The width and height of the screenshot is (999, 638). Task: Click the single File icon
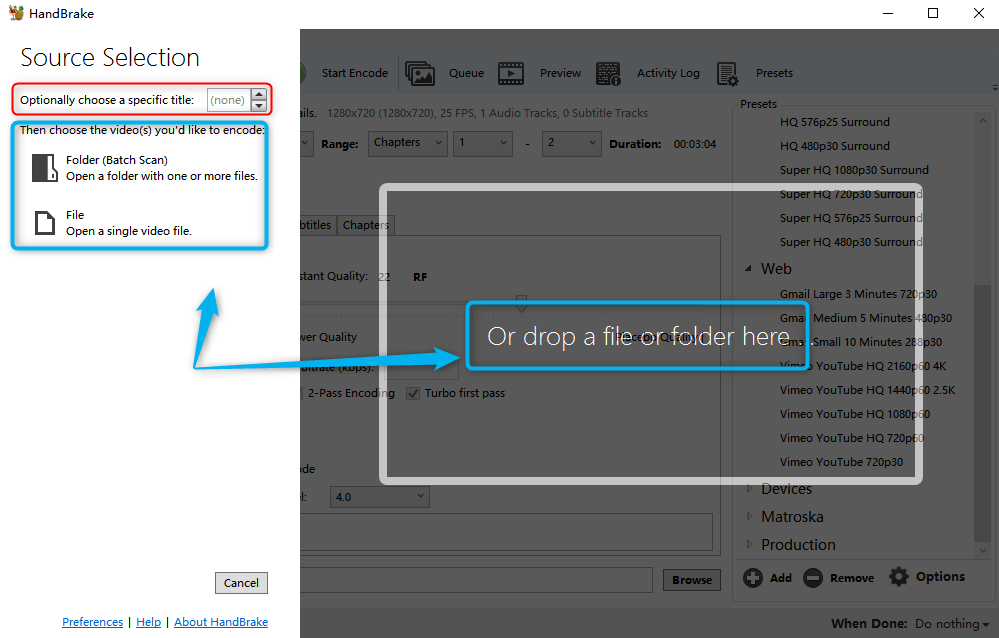click(x=45, y=223)
